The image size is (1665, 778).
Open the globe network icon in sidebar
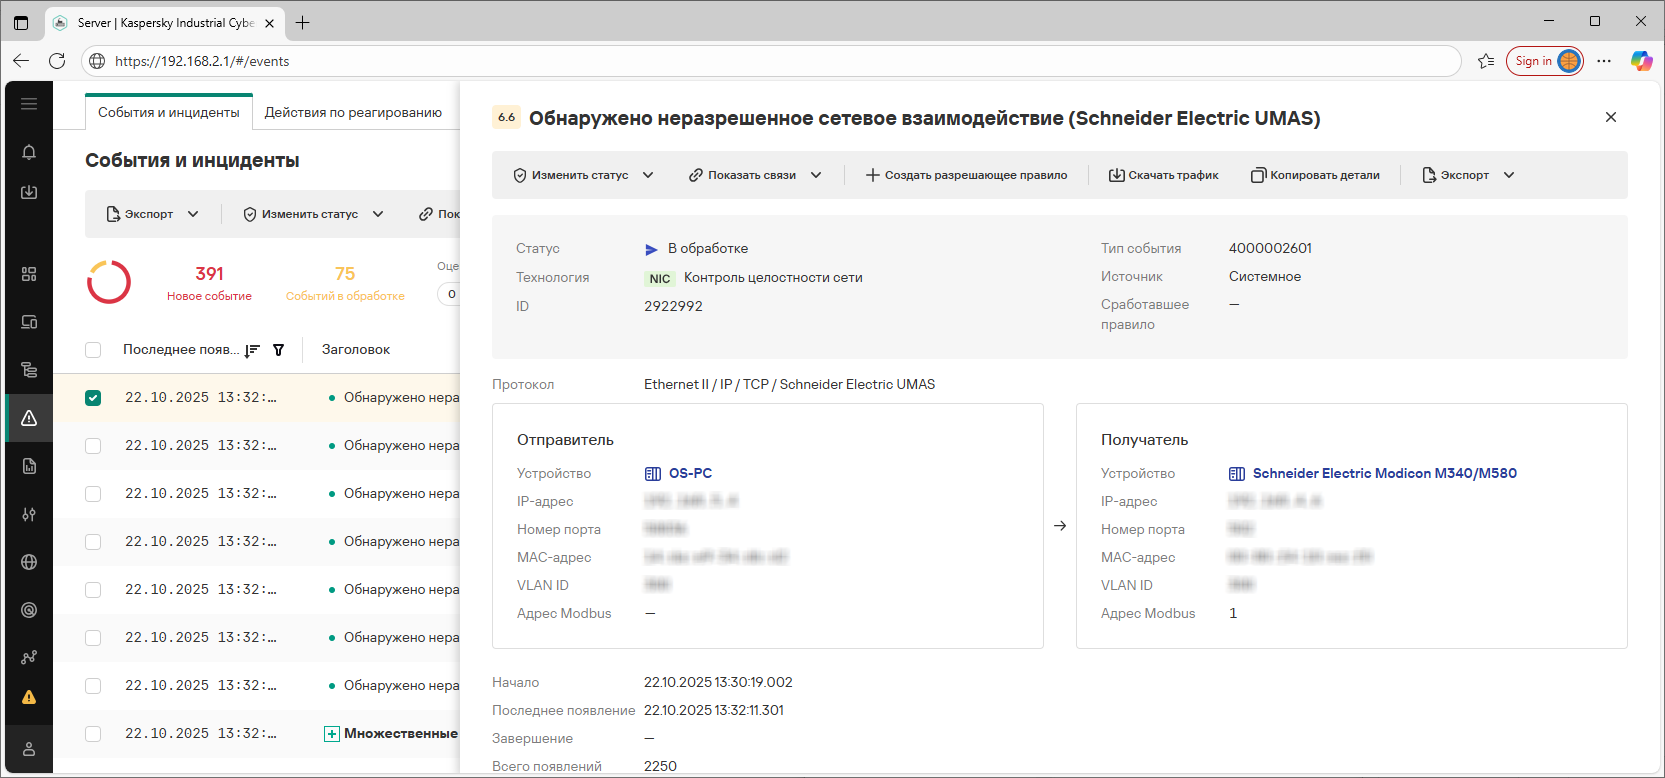pyautogui.click(x=29, y=562)
